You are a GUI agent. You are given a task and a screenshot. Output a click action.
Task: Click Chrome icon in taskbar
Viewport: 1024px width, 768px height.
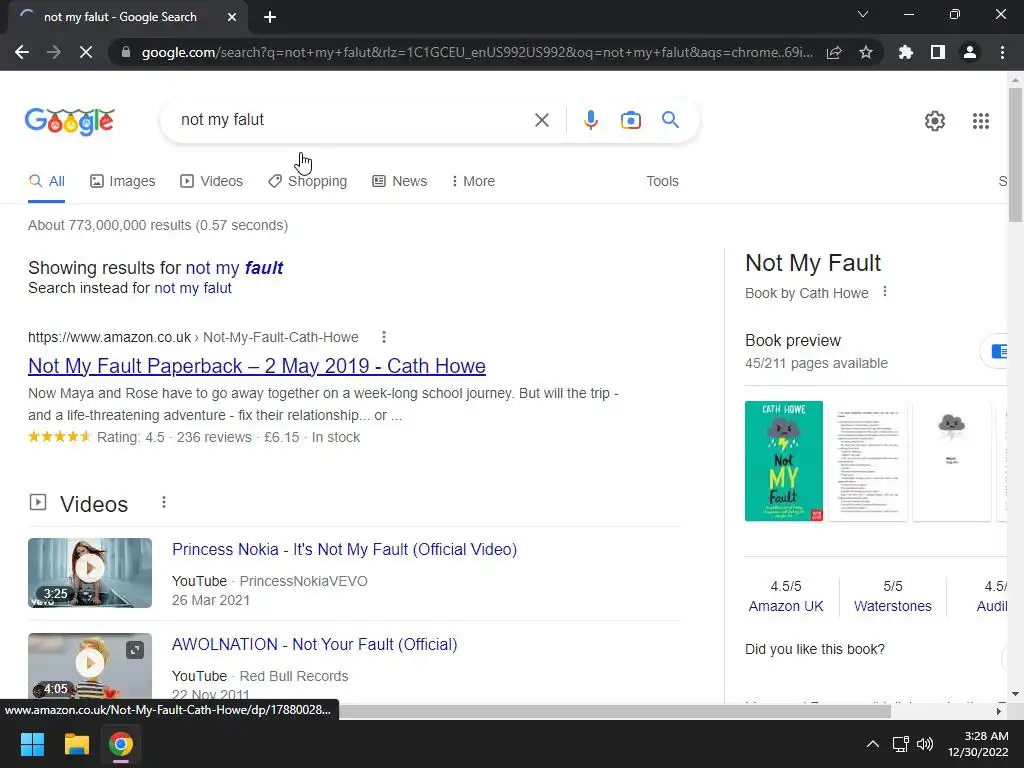pos(121,744)
